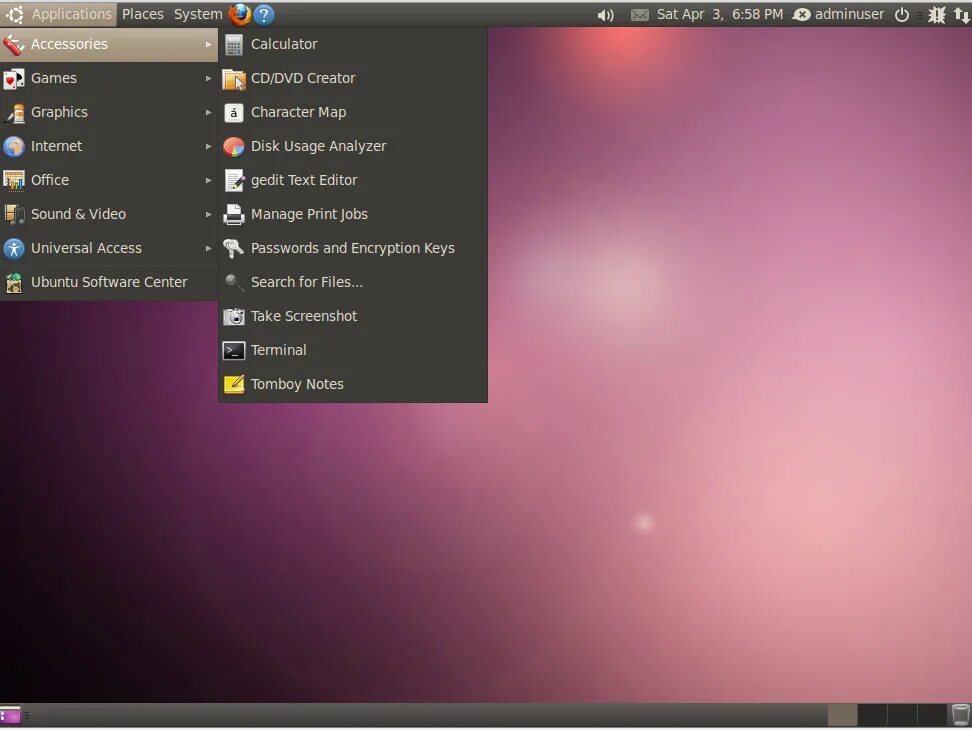The image size is (972, 730).
Task: Click the "Universal Access" label
Action: click(x=86, y=248)
